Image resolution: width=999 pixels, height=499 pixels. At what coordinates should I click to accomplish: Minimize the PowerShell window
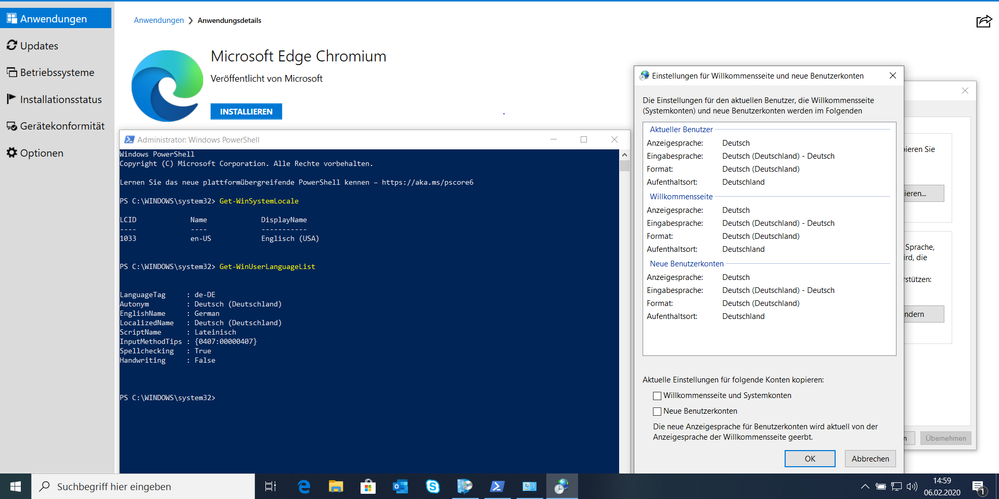coord(553,140)
